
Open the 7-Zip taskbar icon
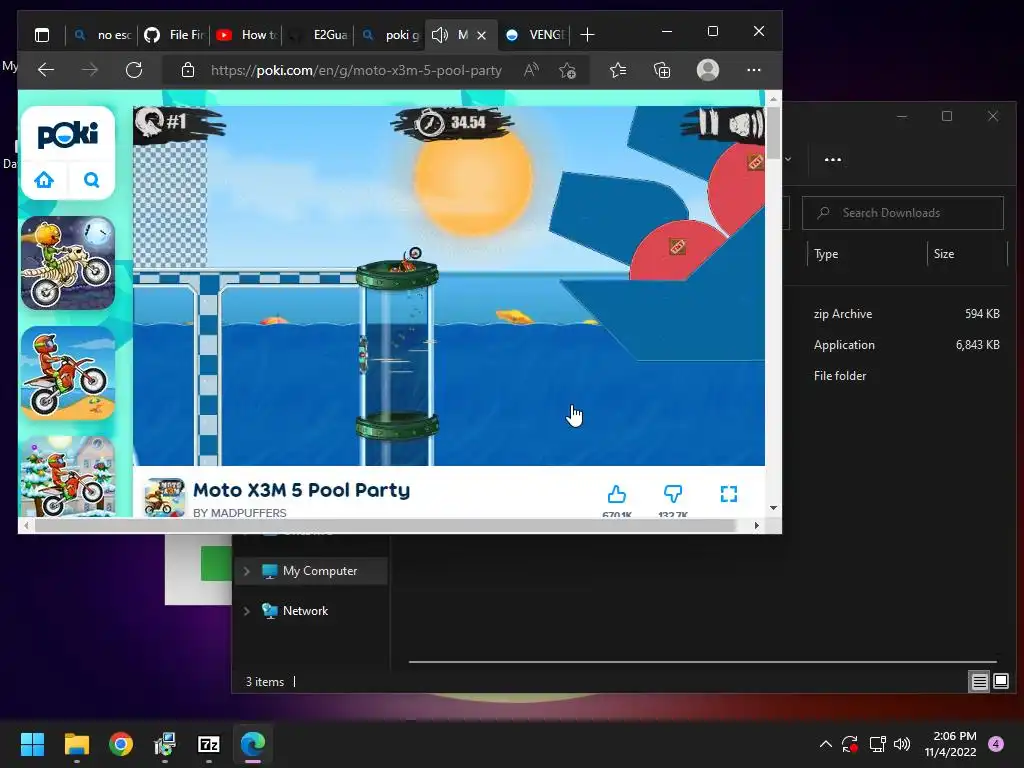click(209, 744)
